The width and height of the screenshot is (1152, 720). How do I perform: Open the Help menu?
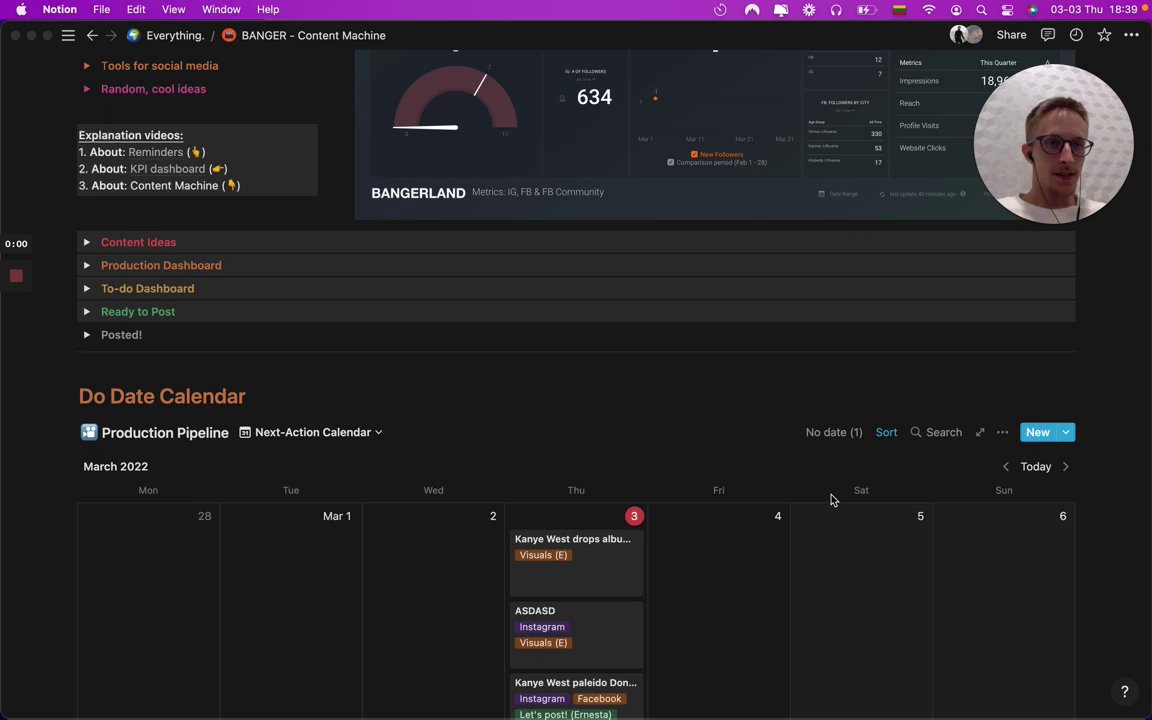pyautogui.click(x=267, y=10)
